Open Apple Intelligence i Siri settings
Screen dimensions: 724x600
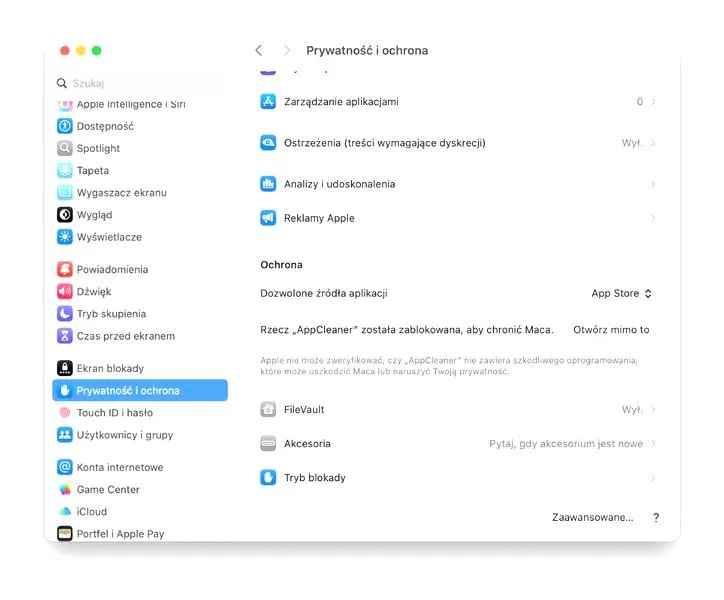(131, 104)
